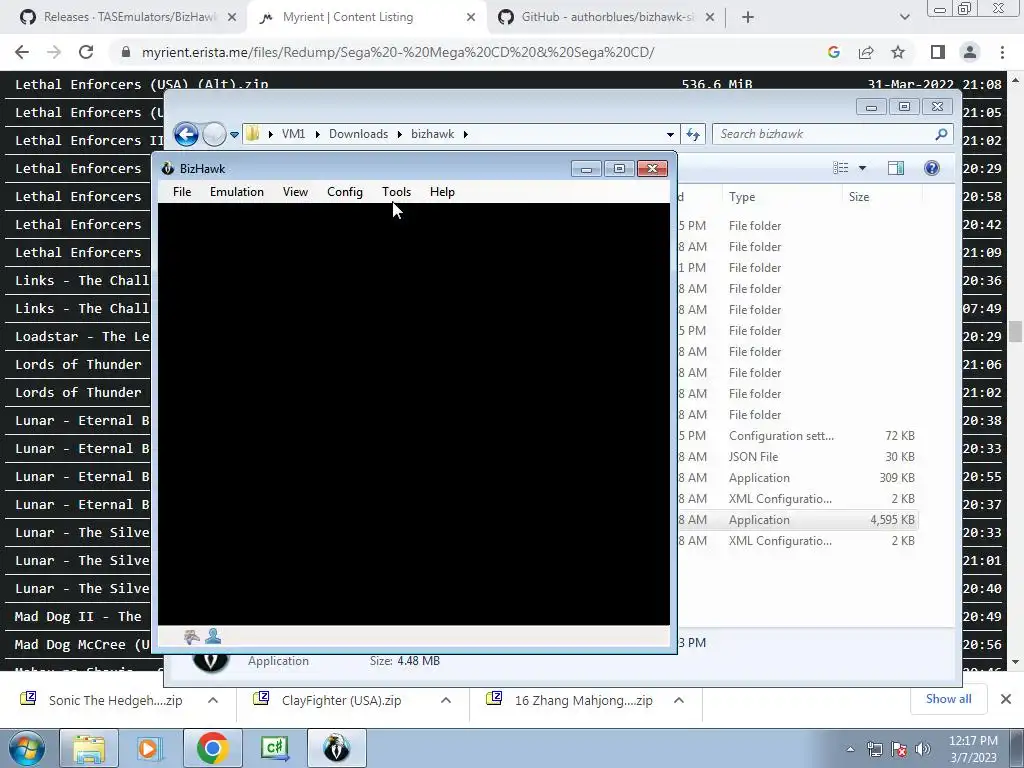Viewport: 1024px width, 768px height.
Task: Open the Windows Start menu
Action: click(26, 748)
